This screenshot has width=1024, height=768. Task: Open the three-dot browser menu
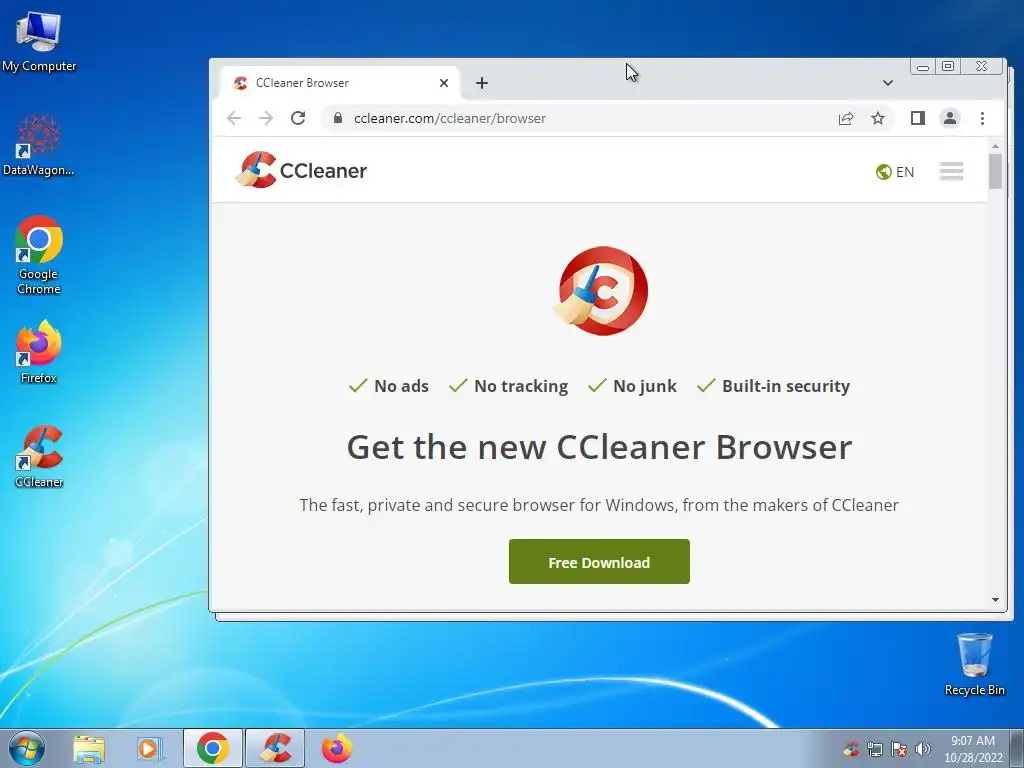[982, 118]
